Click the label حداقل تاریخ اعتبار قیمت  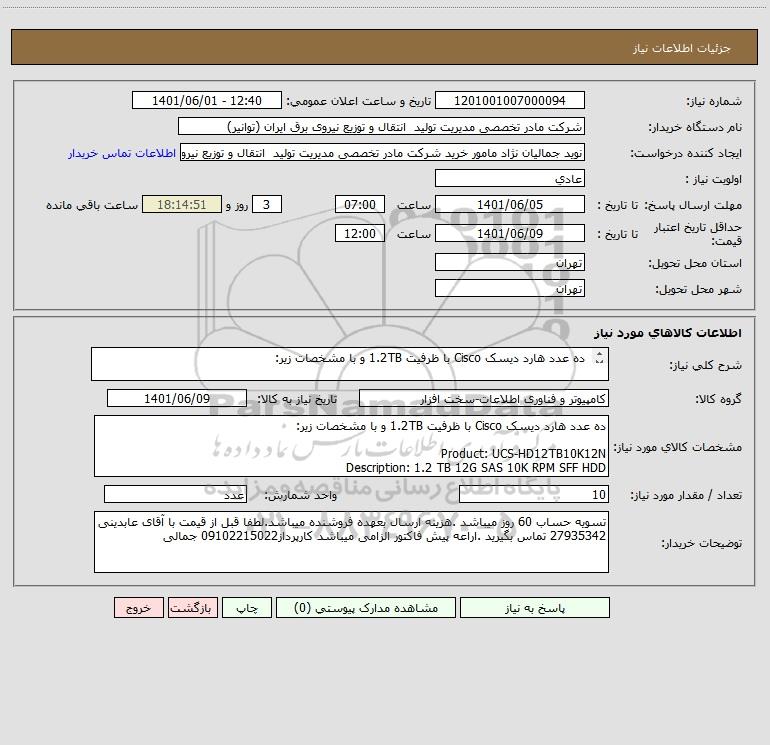[x=698, y=234]
